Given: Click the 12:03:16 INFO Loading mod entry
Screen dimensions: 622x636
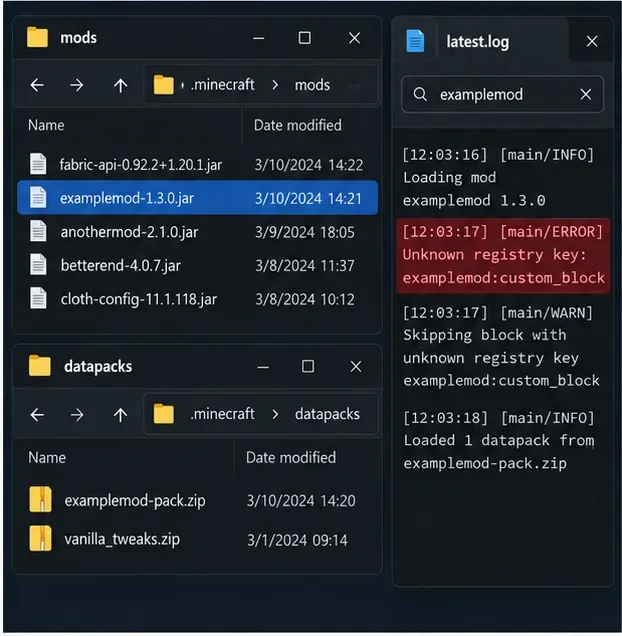Looking at the screenshot, I should [x=498, y=178].
